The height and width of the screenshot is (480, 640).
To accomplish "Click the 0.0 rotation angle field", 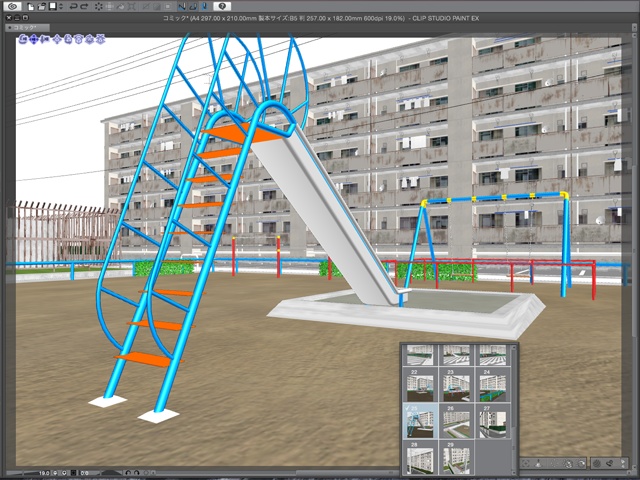I will pyautogui.click(x=84, y=473).
